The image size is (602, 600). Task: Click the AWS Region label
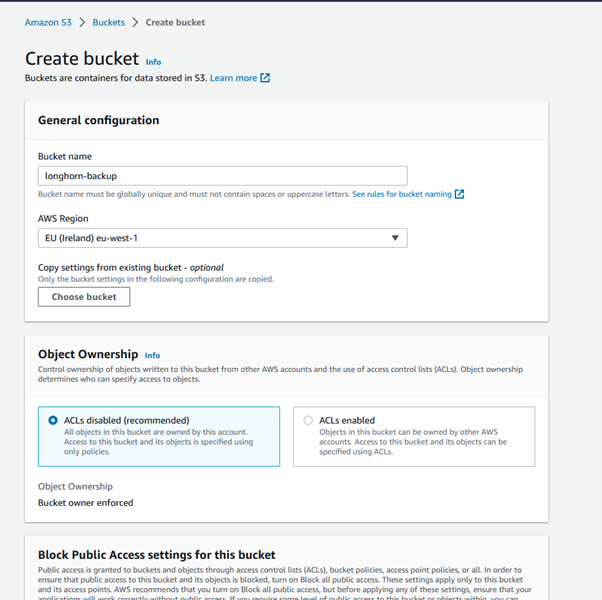click(x=63, y=218)
